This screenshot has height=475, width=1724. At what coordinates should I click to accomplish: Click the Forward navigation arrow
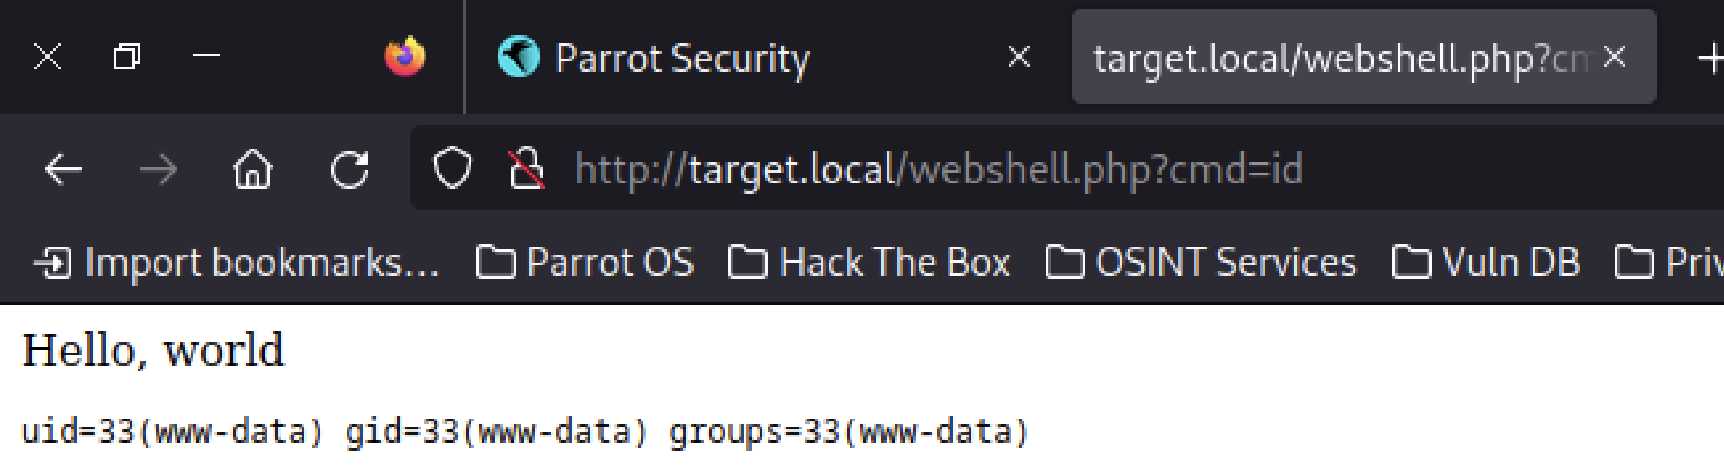coord(158,170)
